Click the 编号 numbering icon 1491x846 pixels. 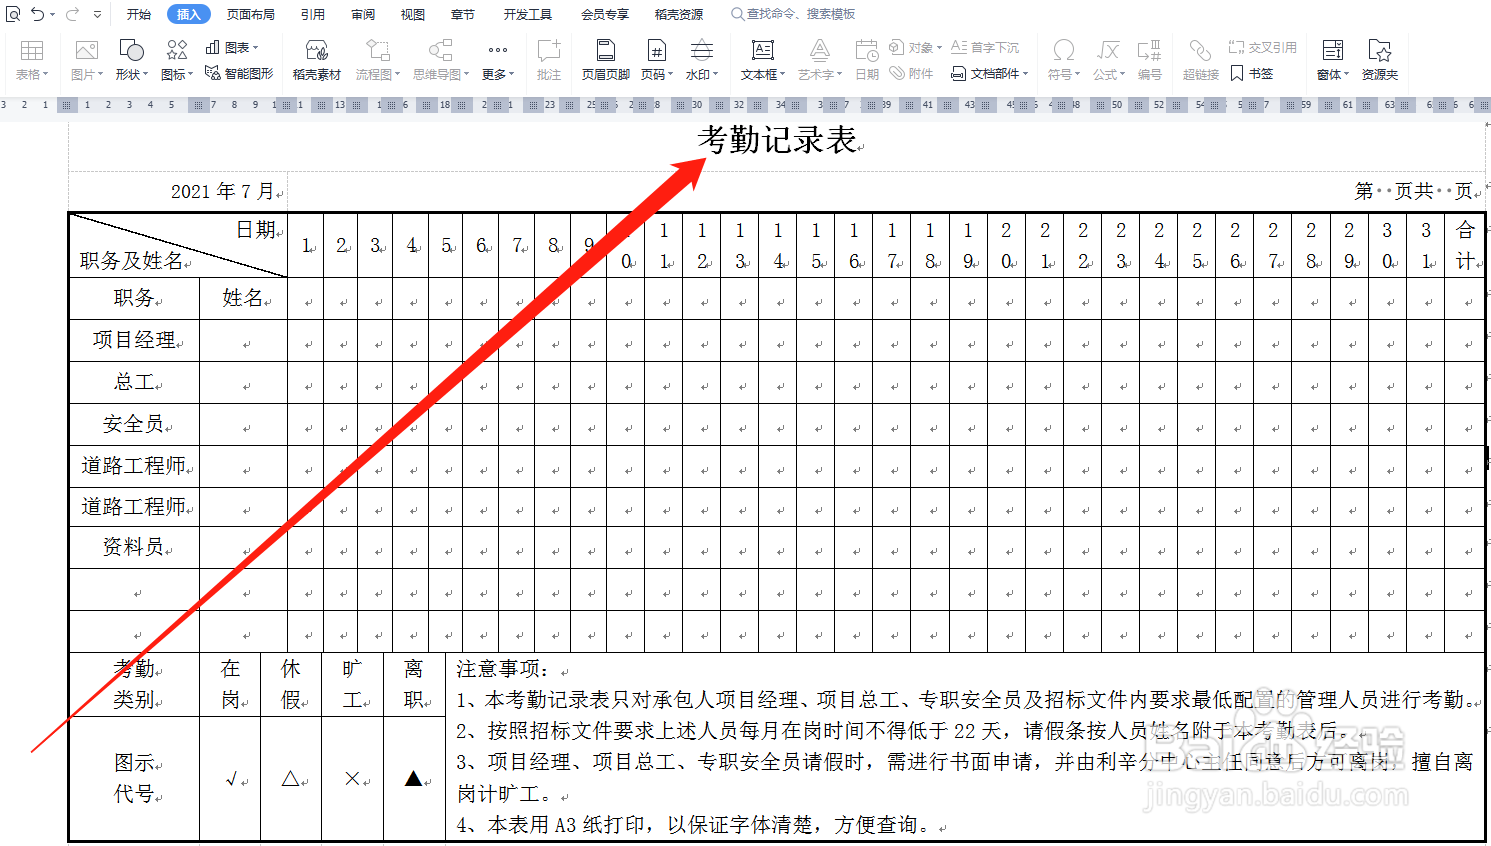1150,60
